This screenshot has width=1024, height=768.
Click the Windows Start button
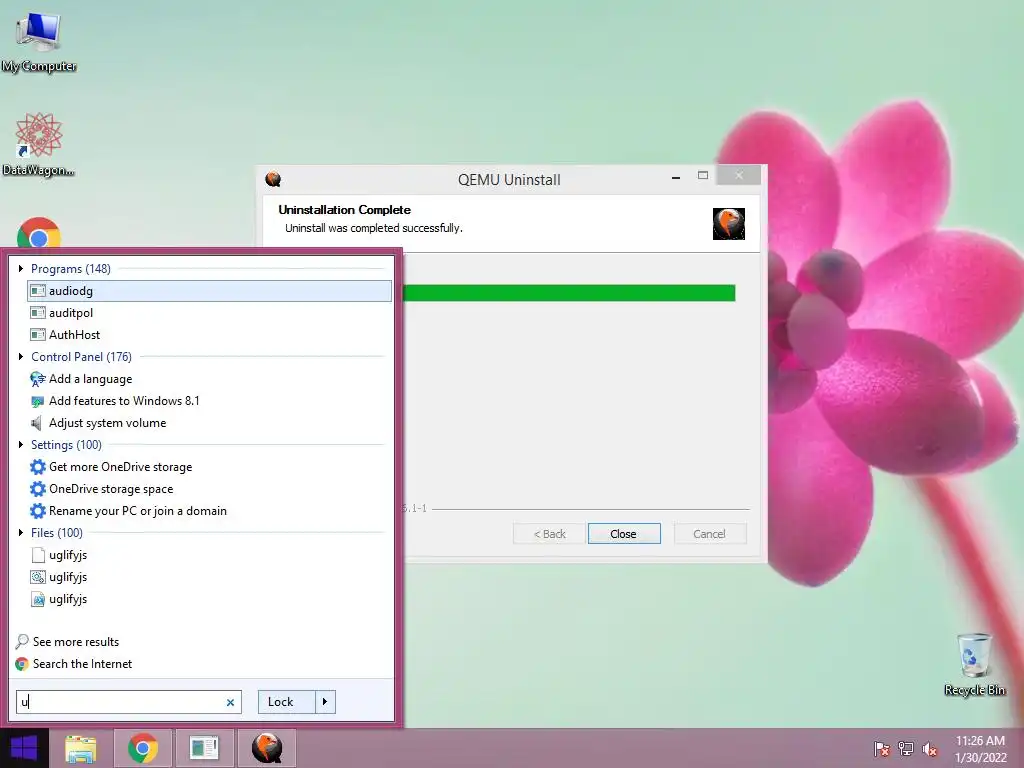24,748
